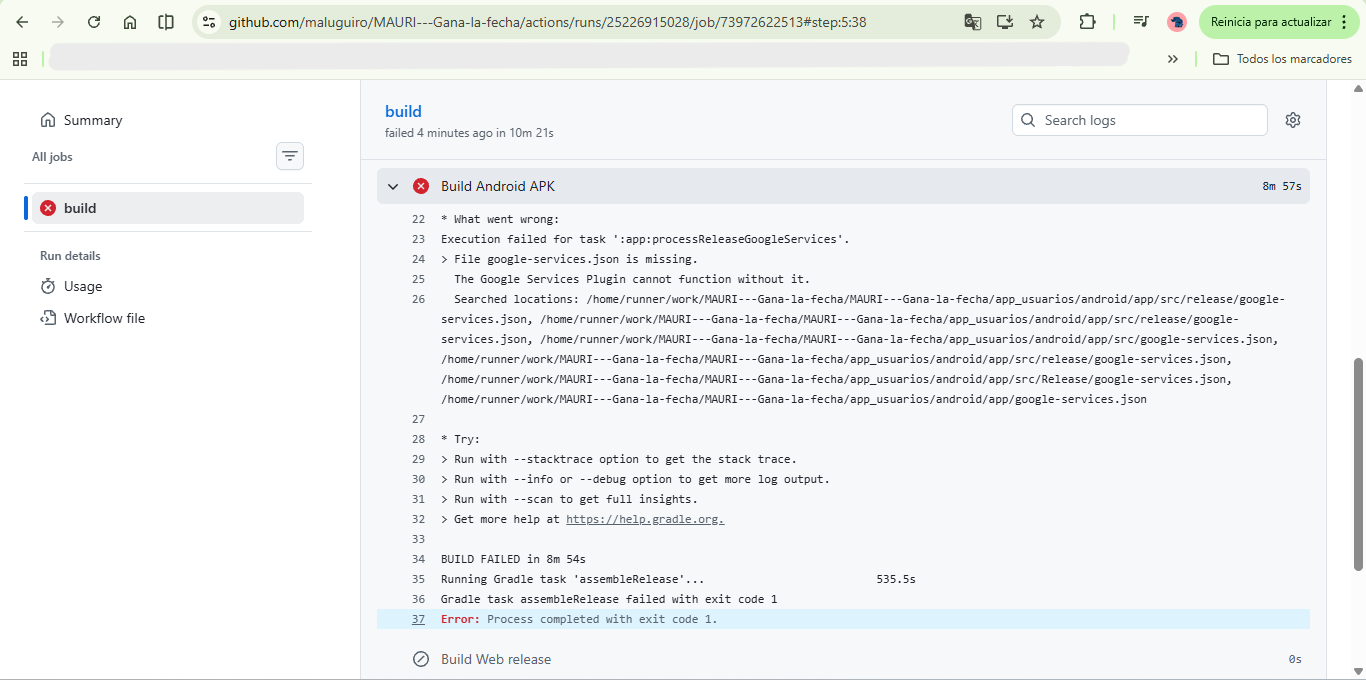Focus the Search logs field
1366x680 pixels.
tap(1140, 120)
